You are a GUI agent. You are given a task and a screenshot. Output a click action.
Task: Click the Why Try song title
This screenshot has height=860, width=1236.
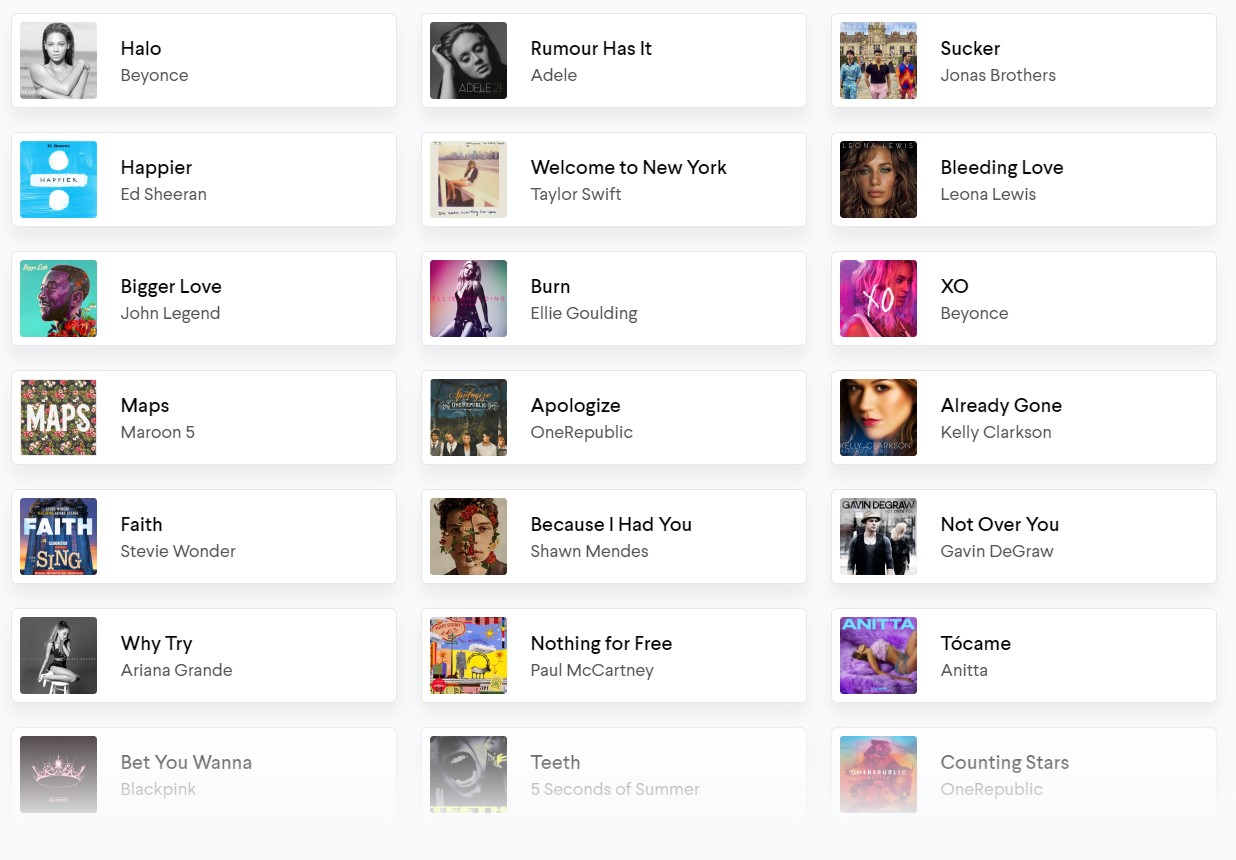[x=156, y=644]
